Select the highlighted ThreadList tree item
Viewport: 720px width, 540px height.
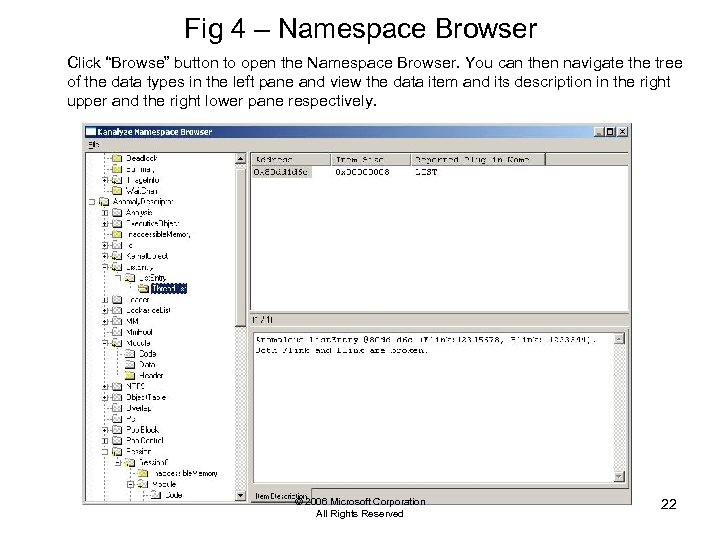(169, 288)
